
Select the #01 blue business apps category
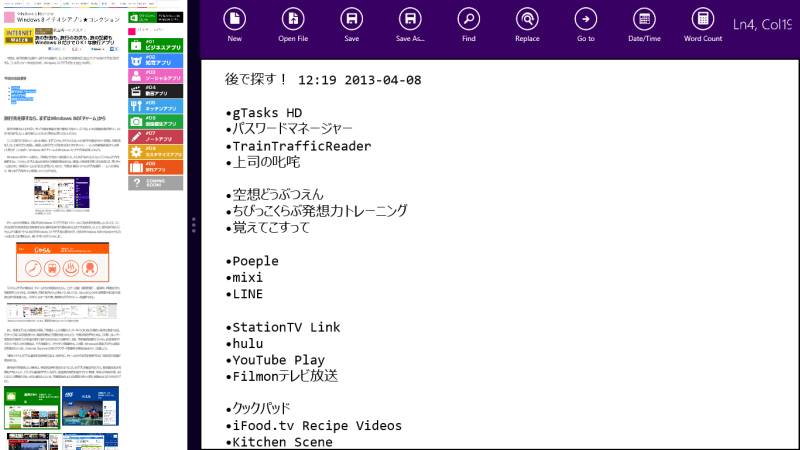point(155,44)
